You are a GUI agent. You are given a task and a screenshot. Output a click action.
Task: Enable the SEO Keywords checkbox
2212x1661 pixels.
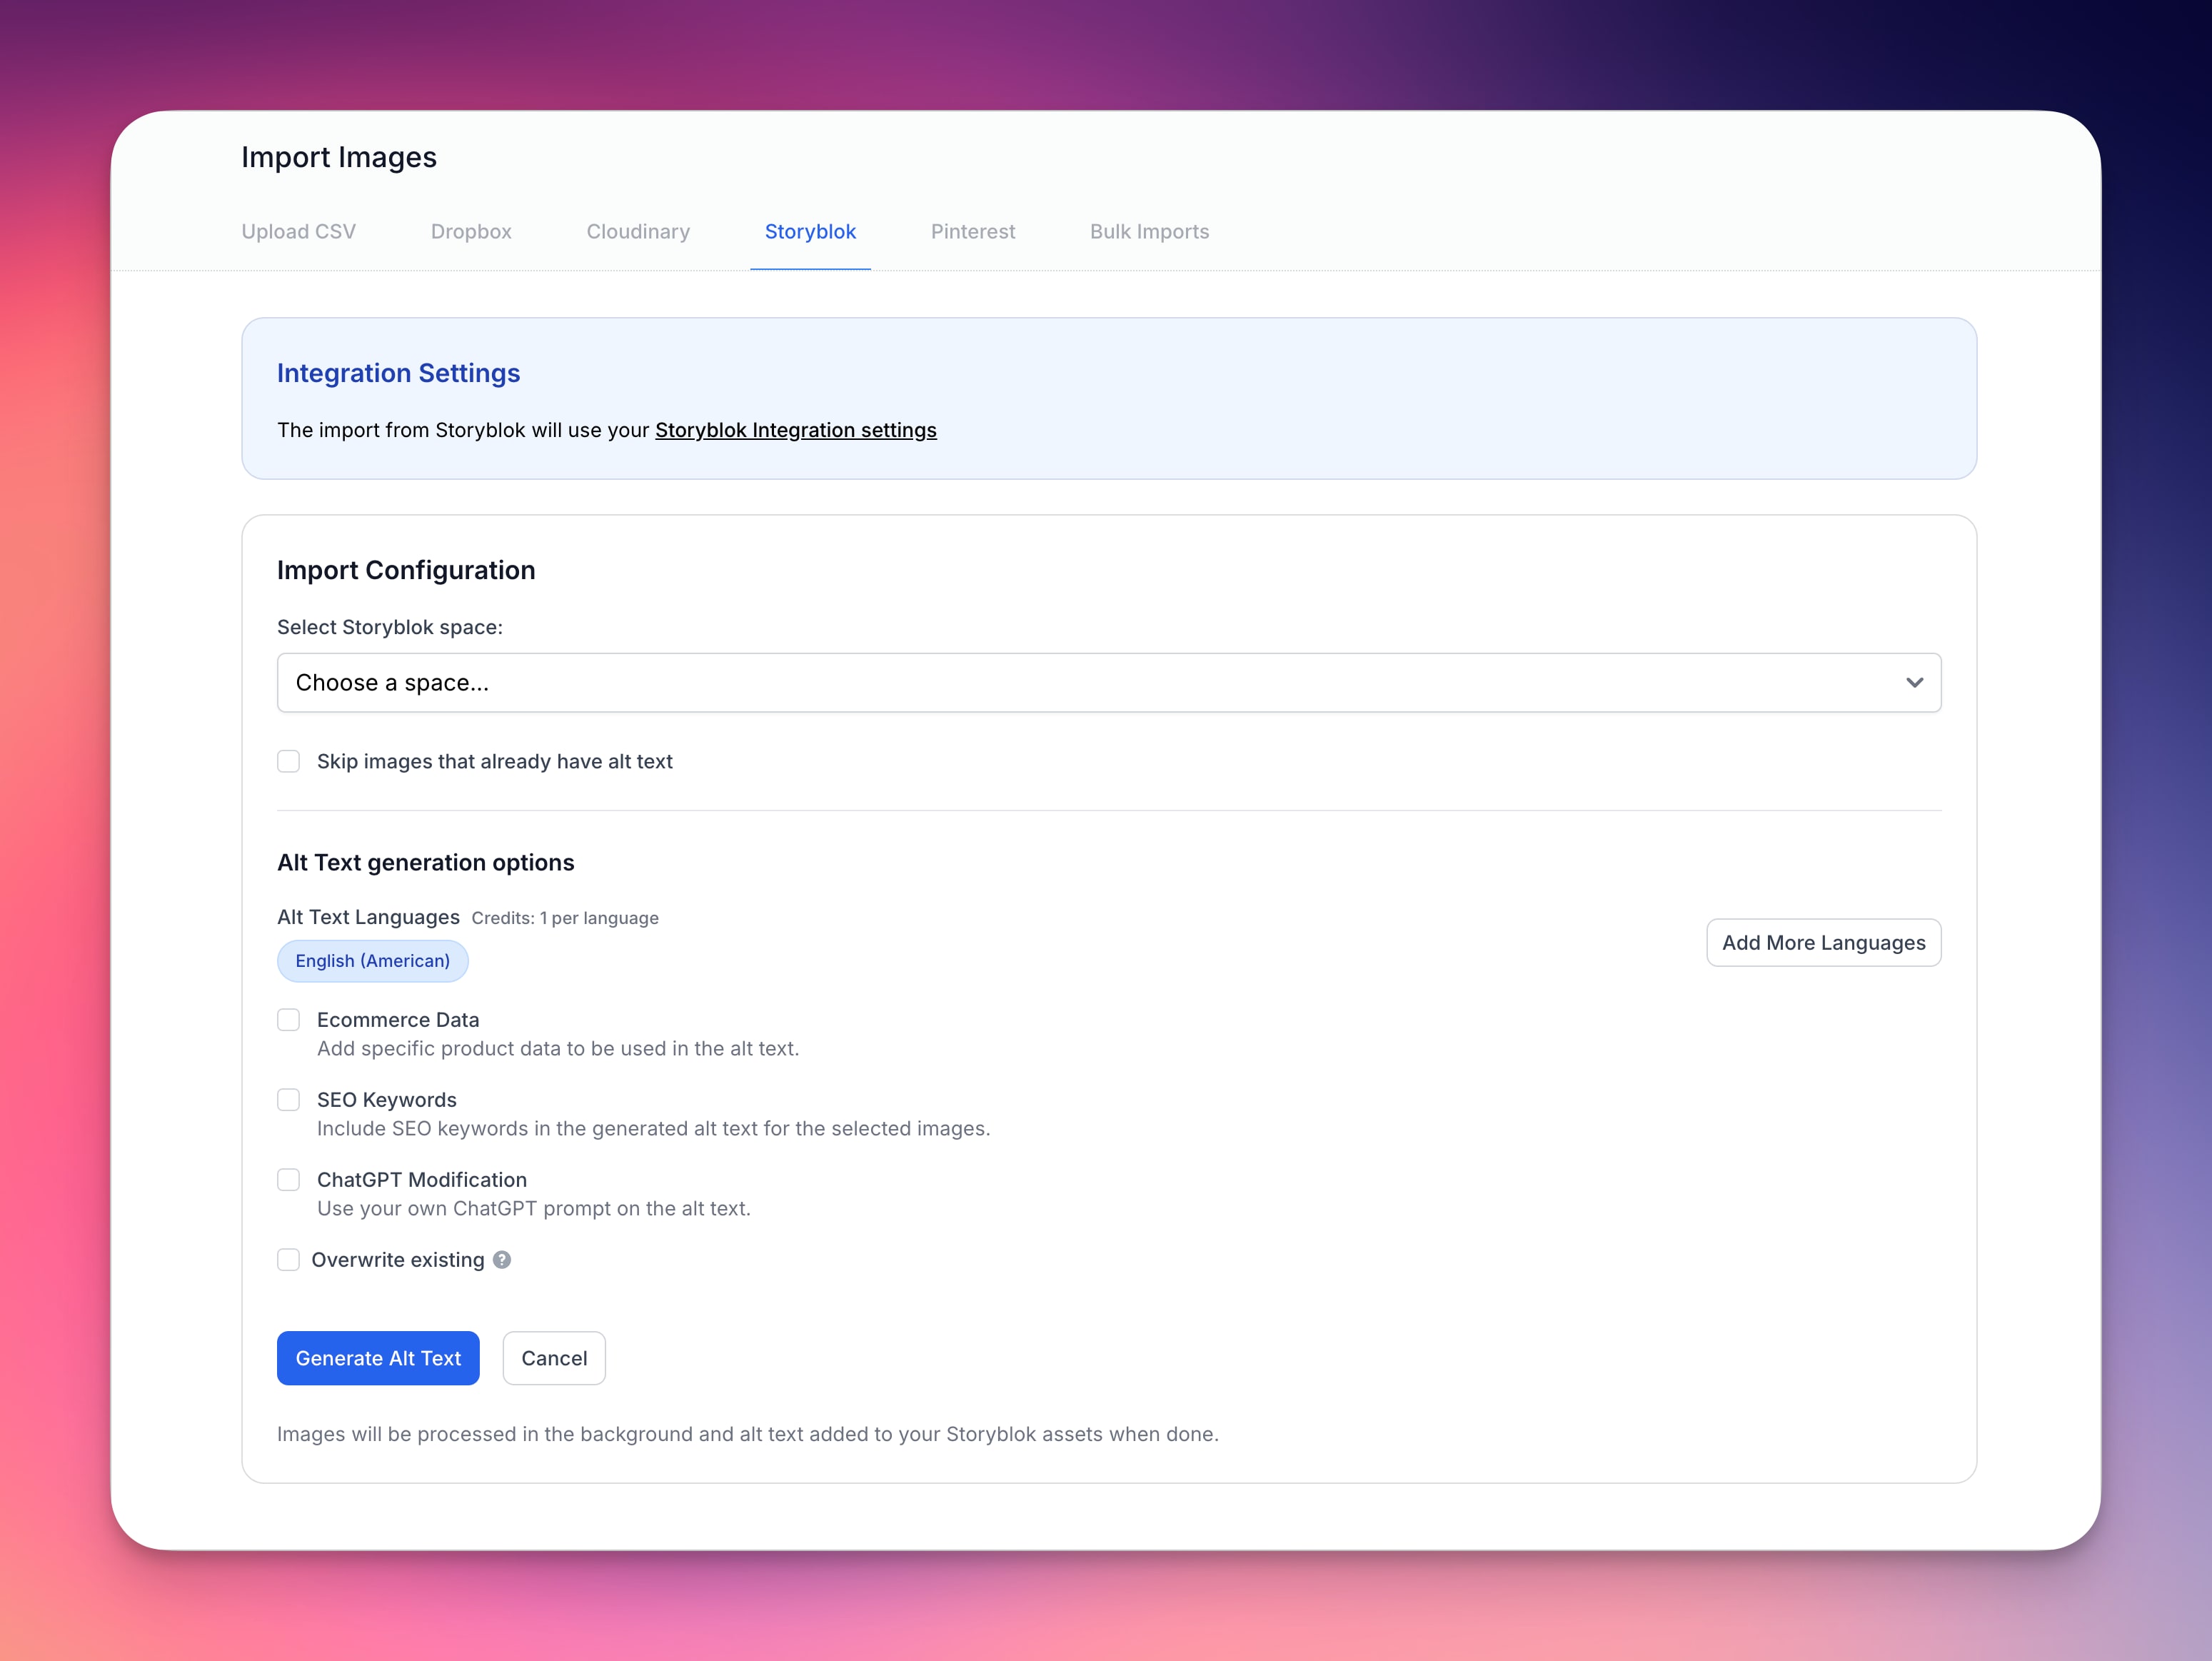(x=289, y=1100)
